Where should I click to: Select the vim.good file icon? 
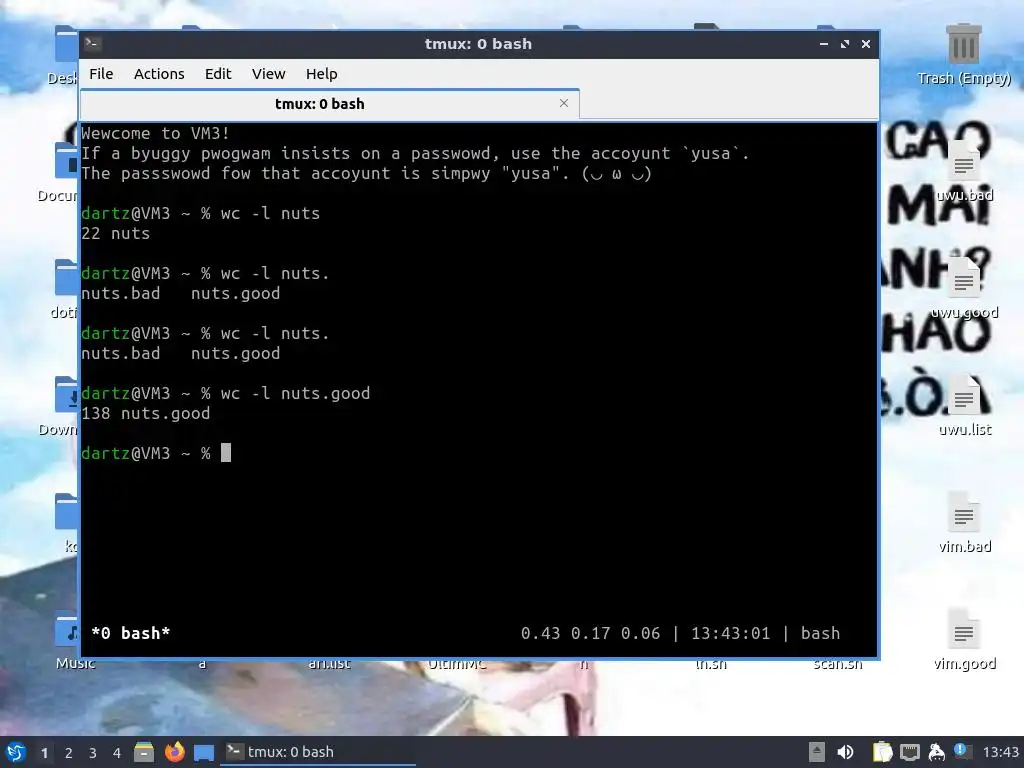click(x=964, y=639)
